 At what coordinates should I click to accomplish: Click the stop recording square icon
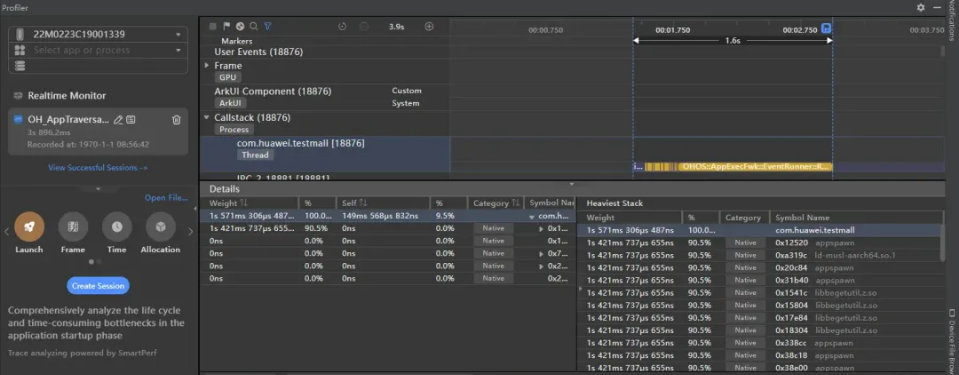[213, 26]
